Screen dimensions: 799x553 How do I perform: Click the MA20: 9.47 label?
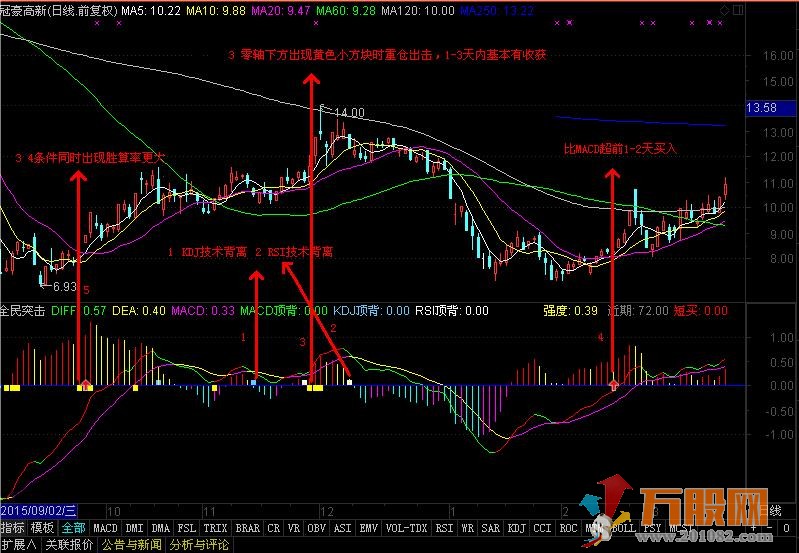[281, 10]
